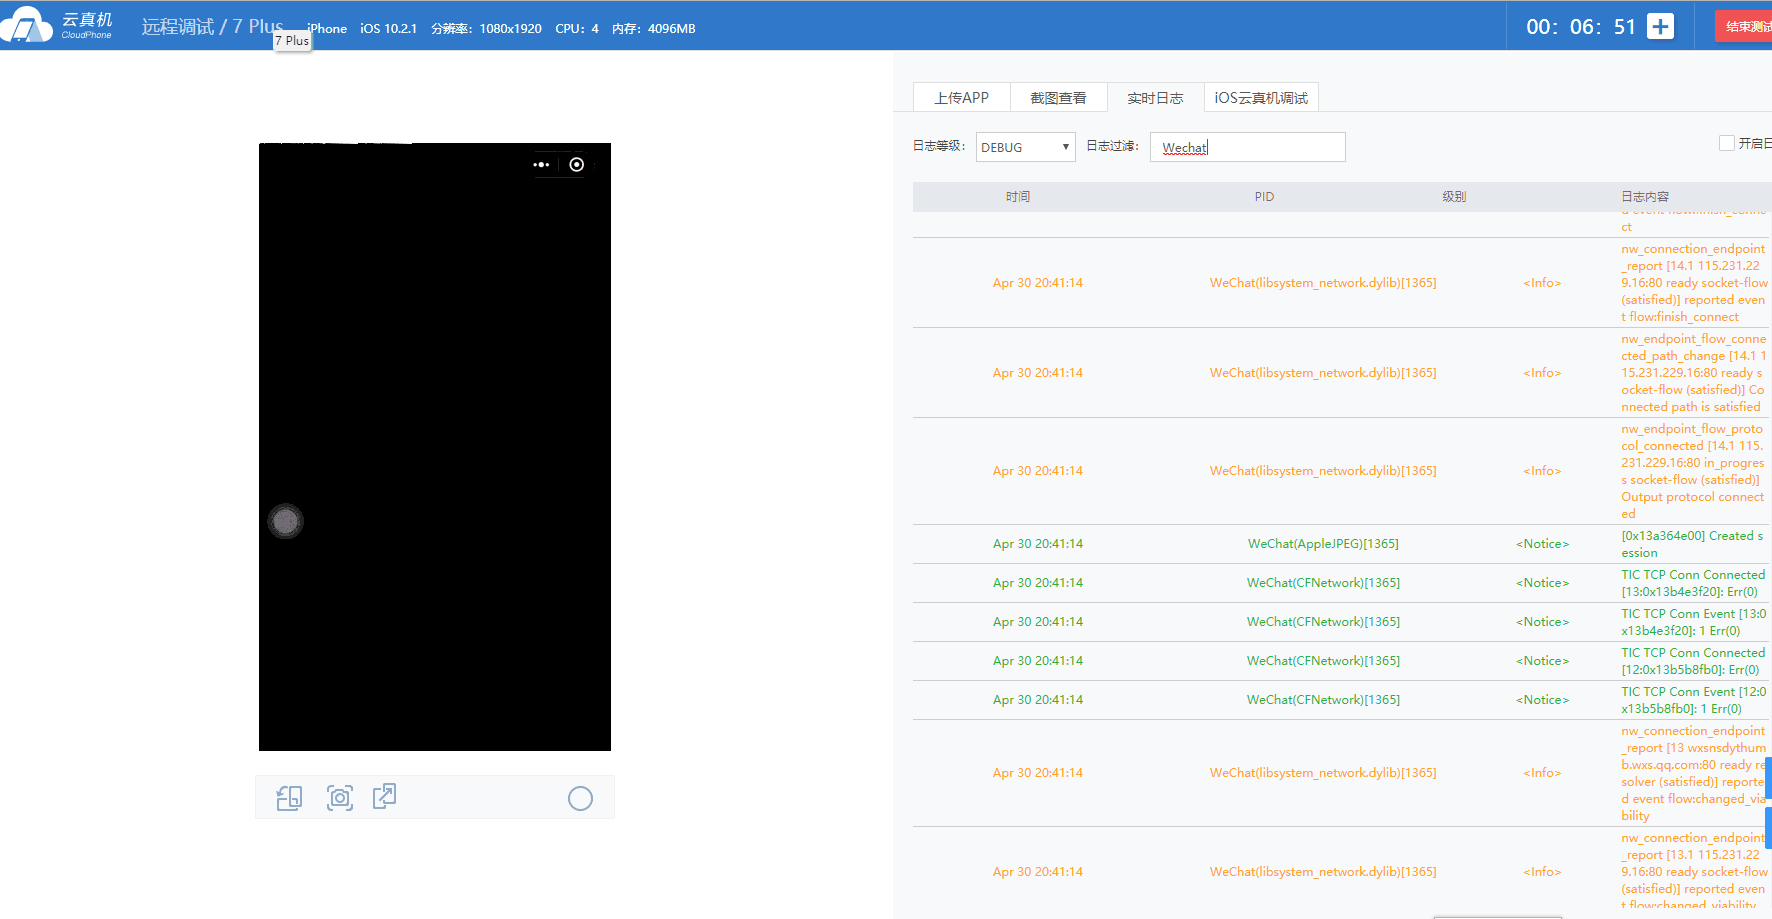The image size is (1772, 919).
Task: Click the PID column header
Action: click(x=1264, y=197)
